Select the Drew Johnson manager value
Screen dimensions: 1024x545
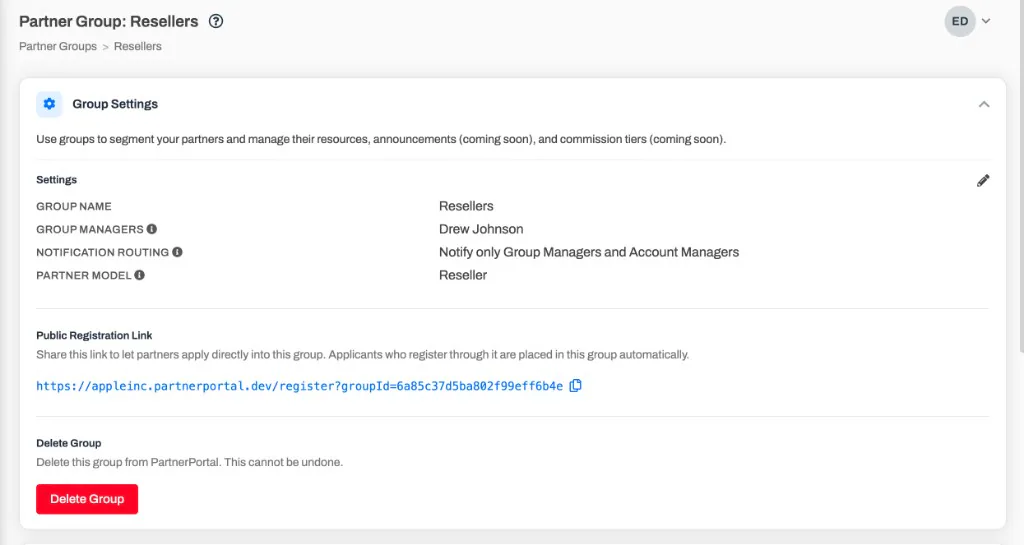[481, 229]
